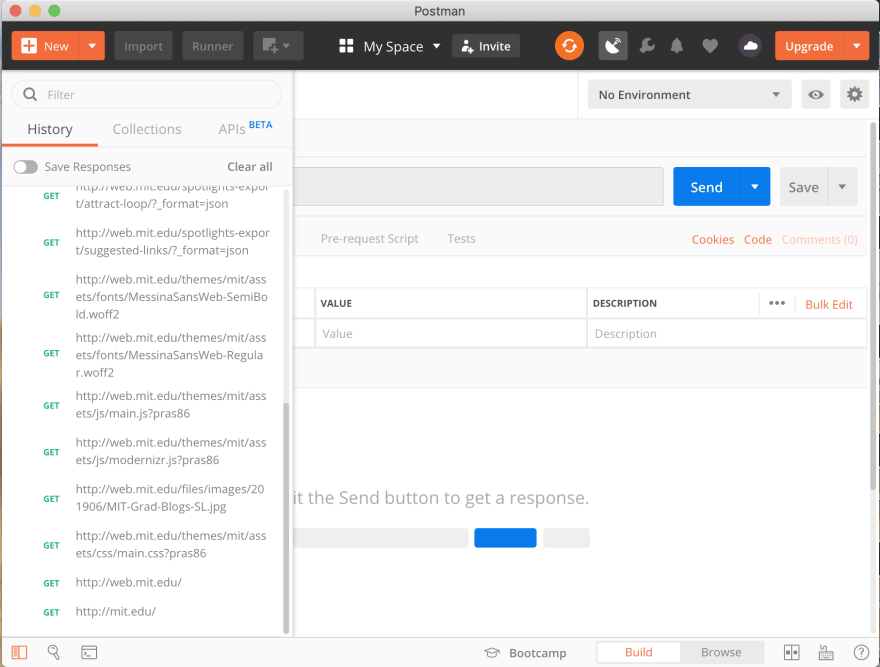Toggle the sidebar icon in status bar
This screenshot has height=667, width=880.
(19, 652)
